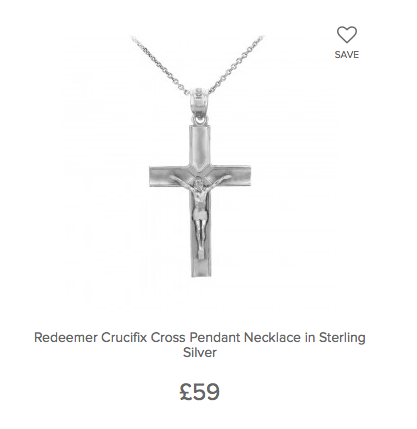Screen dimensions: 417x429
Task: Open the Redeemer Crucifix Cross Pendant title link
Action: 200,345
